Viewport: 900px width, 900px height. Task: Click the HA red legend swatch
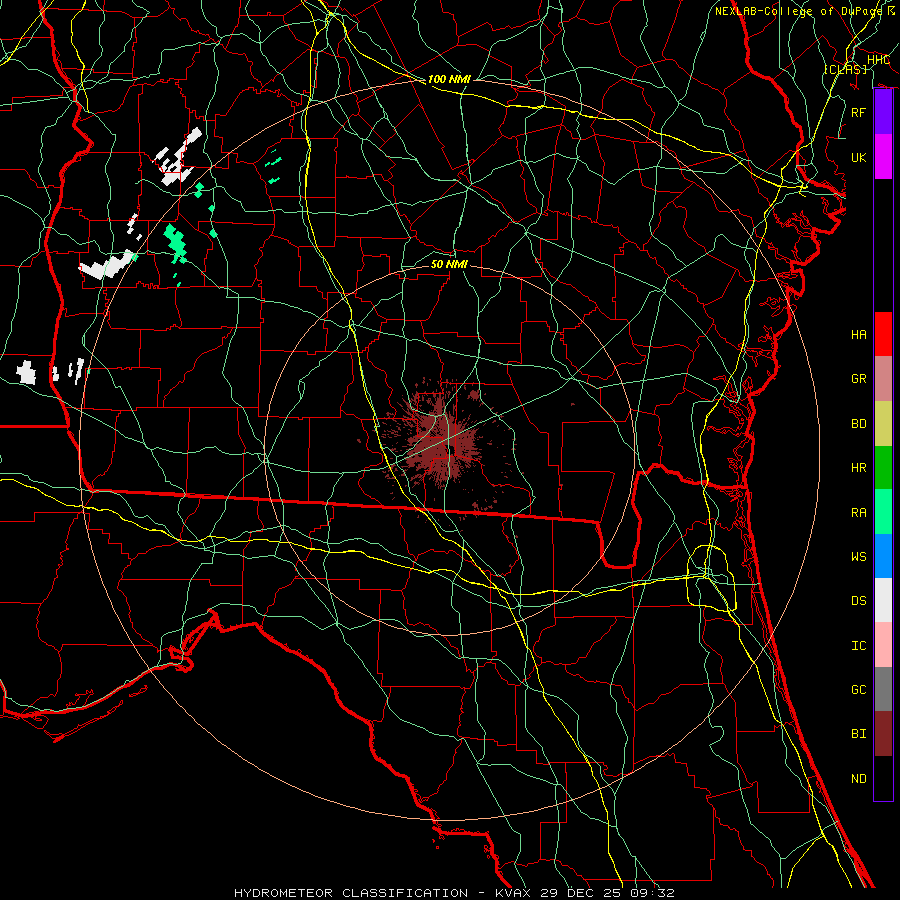point(883,334)
